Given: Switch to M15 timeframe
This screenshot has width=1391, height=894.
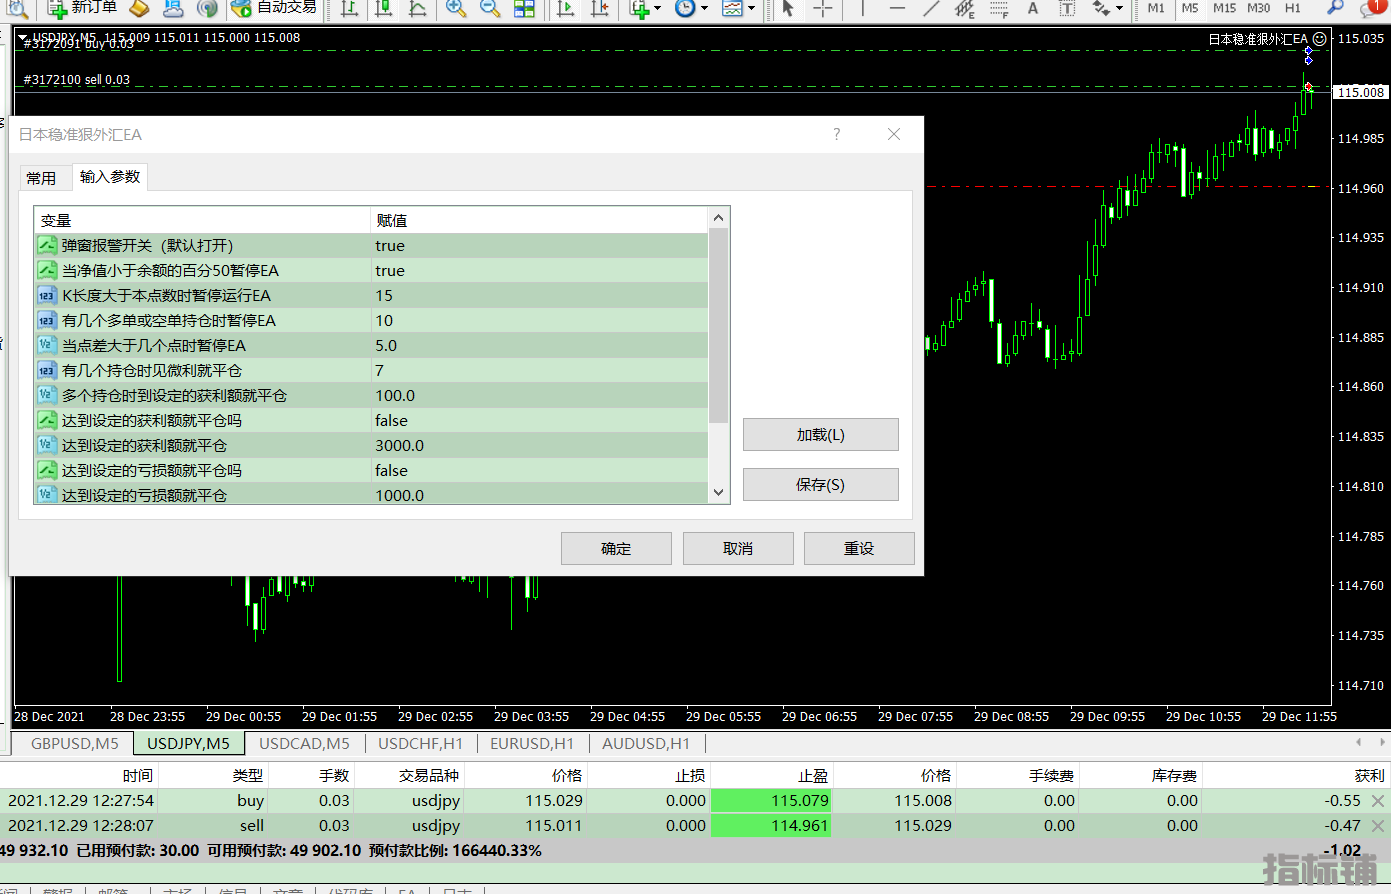Looking at the screenshot, I should click(1224, 8).
